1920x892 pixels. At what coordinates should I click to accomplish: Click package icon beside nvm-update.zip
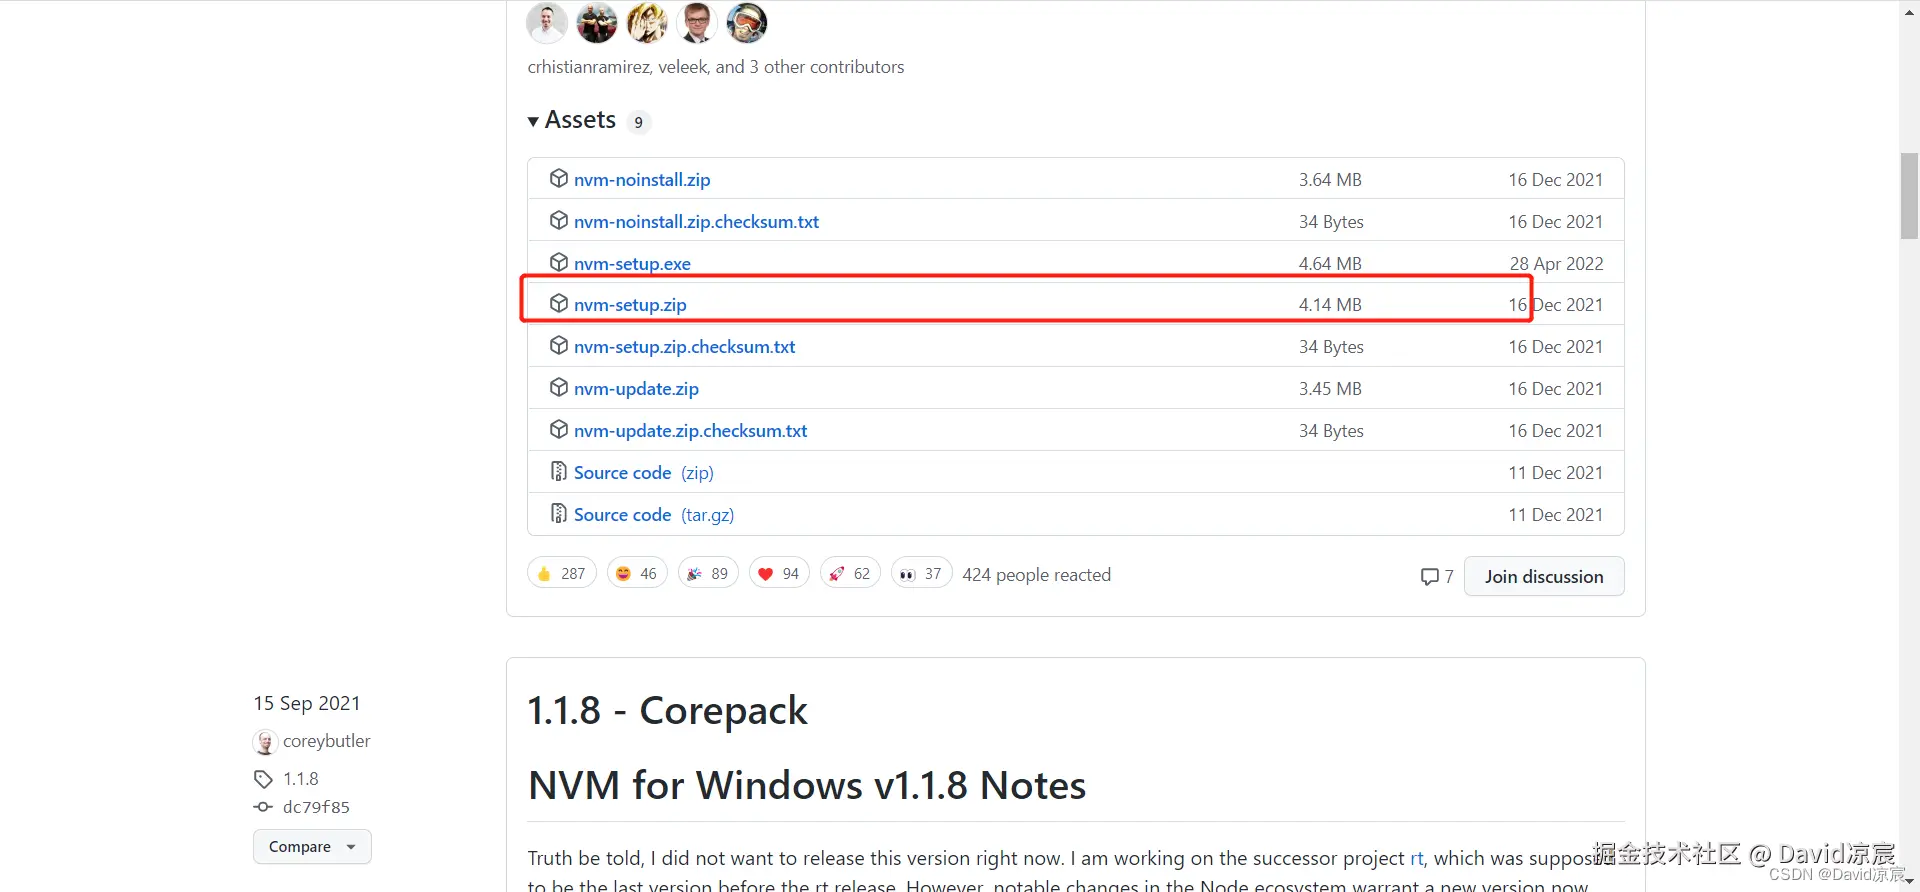[x=559, y=387]
